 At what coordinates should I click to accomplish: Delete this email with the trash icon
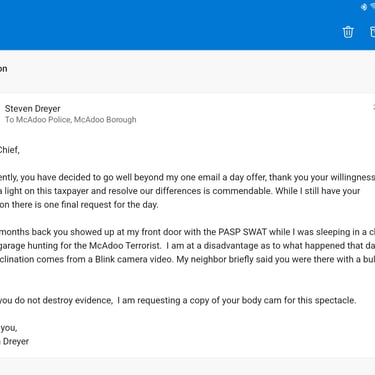click(x=348, y=32)
